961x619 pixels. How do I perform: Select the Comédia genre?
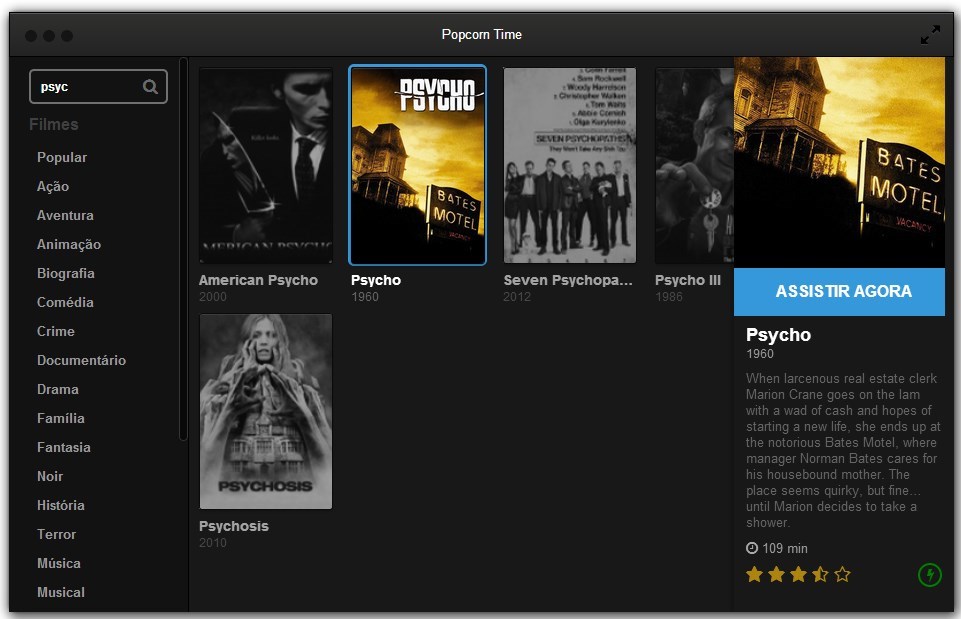[65, 302]
